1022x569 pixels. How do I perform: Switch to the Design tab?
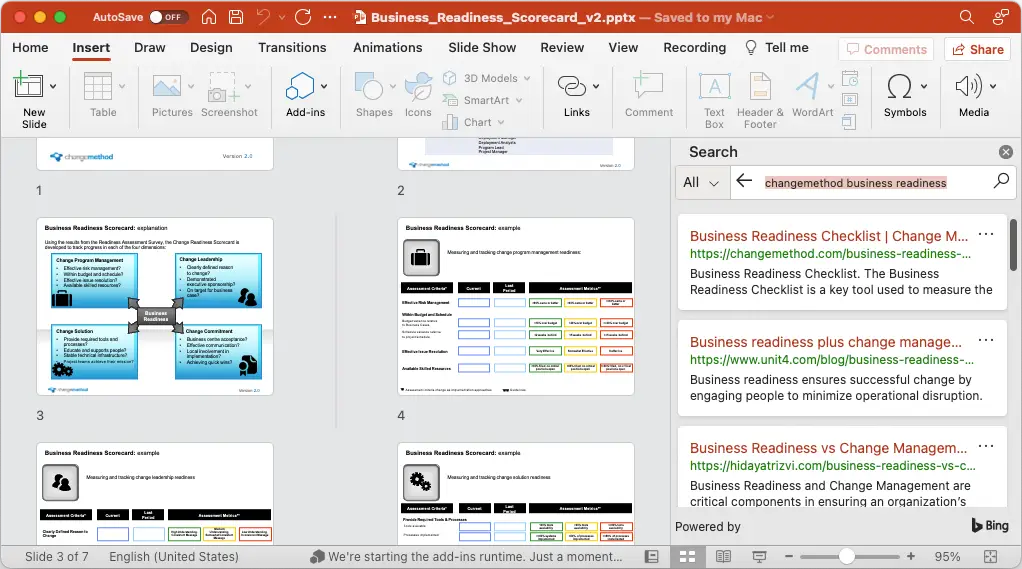click(x=211, y=48)
